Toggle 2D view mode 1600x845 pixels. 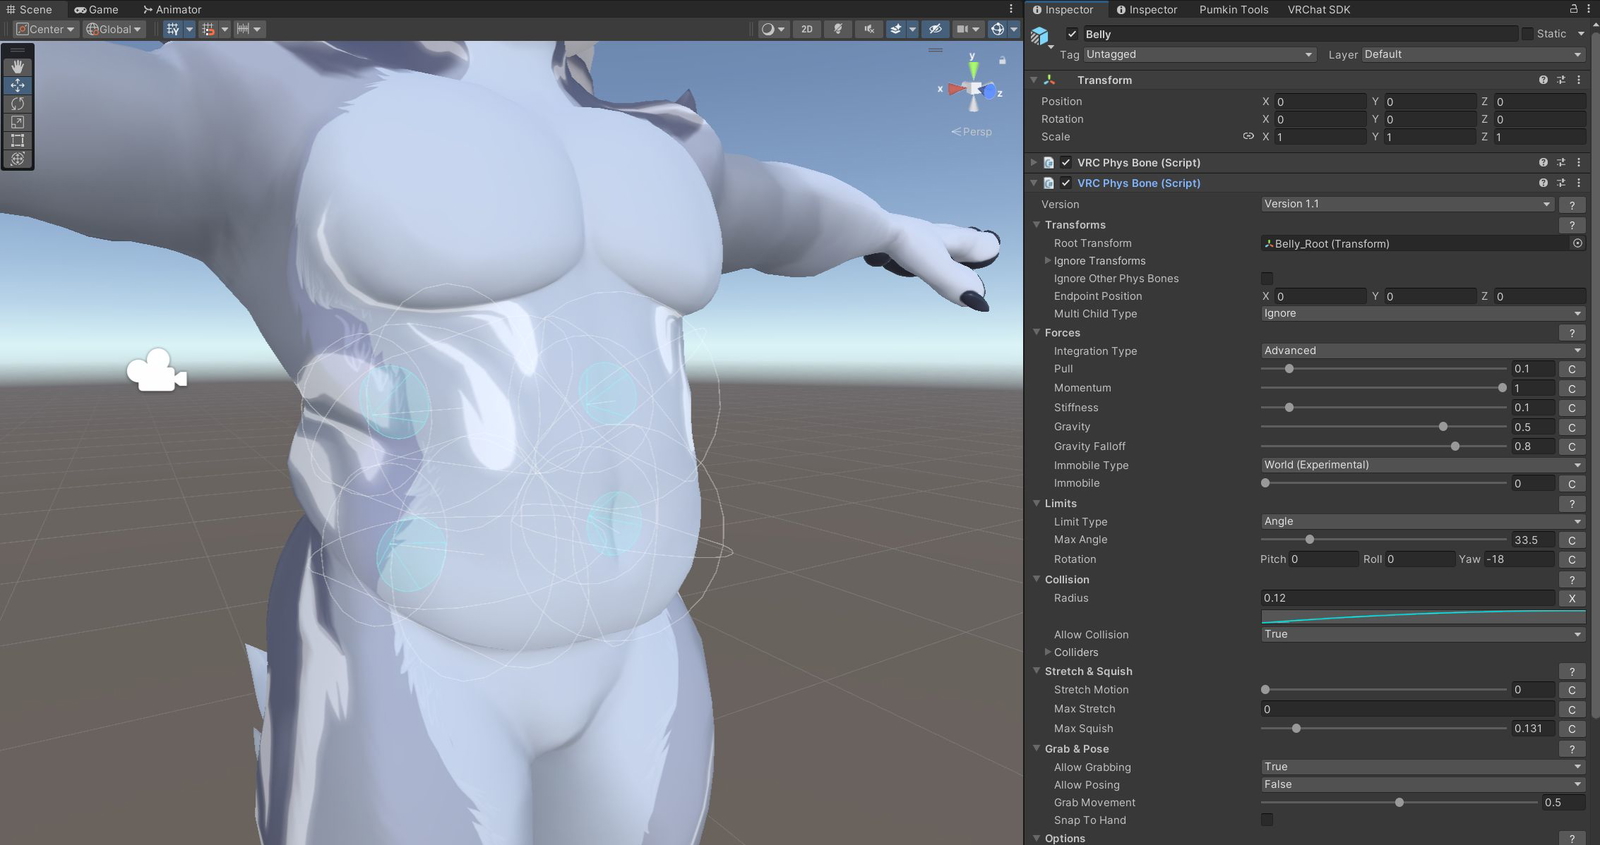(x=807, y=29)
